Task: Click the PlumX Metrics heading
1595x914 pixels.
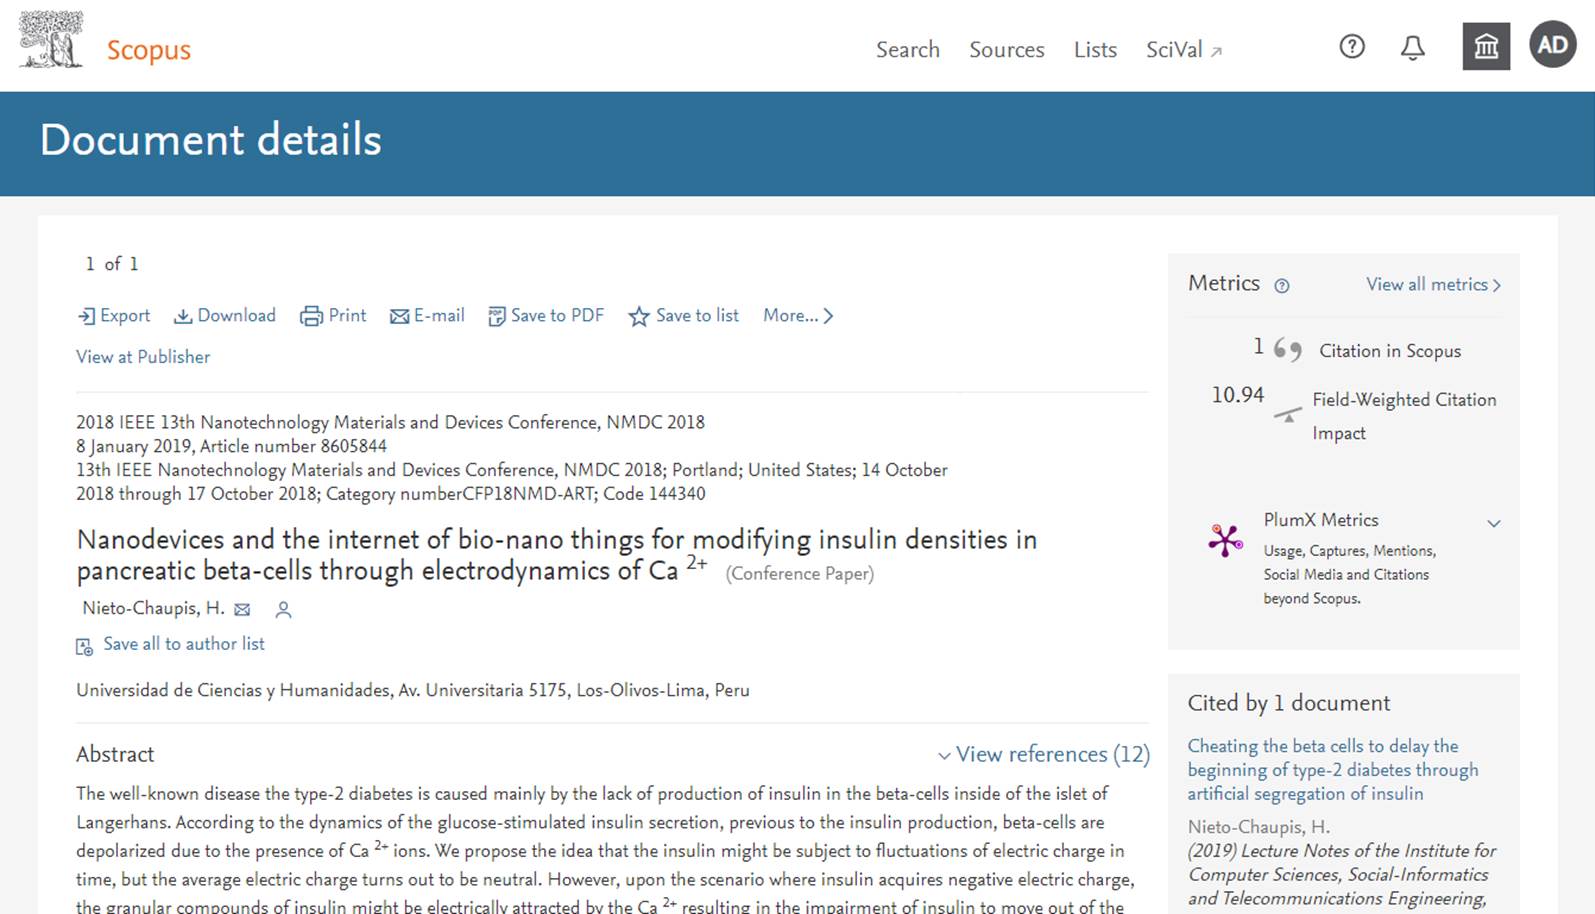Action: (1320, 520)
